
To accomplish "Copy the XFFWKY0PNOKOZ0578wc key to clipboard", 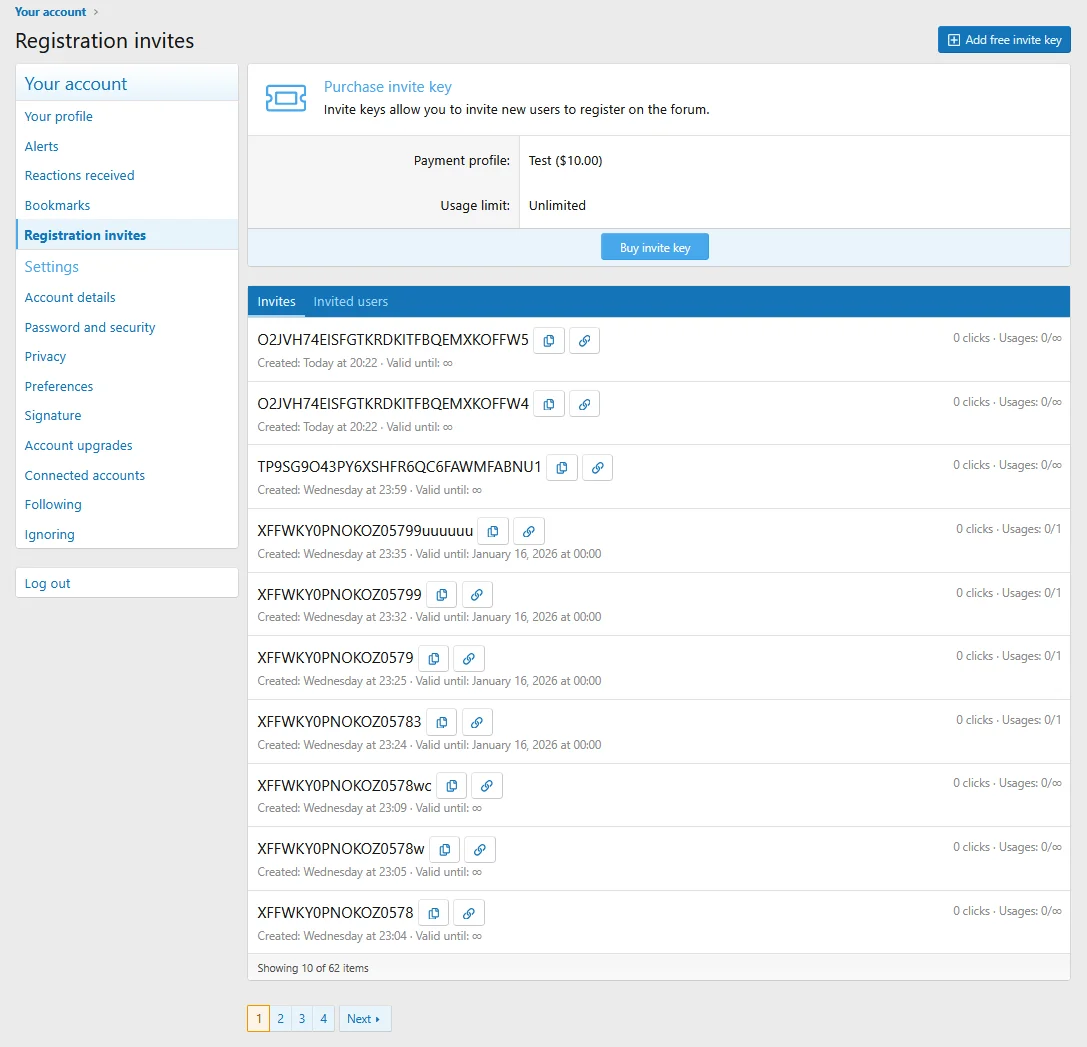I will (451, 785).
